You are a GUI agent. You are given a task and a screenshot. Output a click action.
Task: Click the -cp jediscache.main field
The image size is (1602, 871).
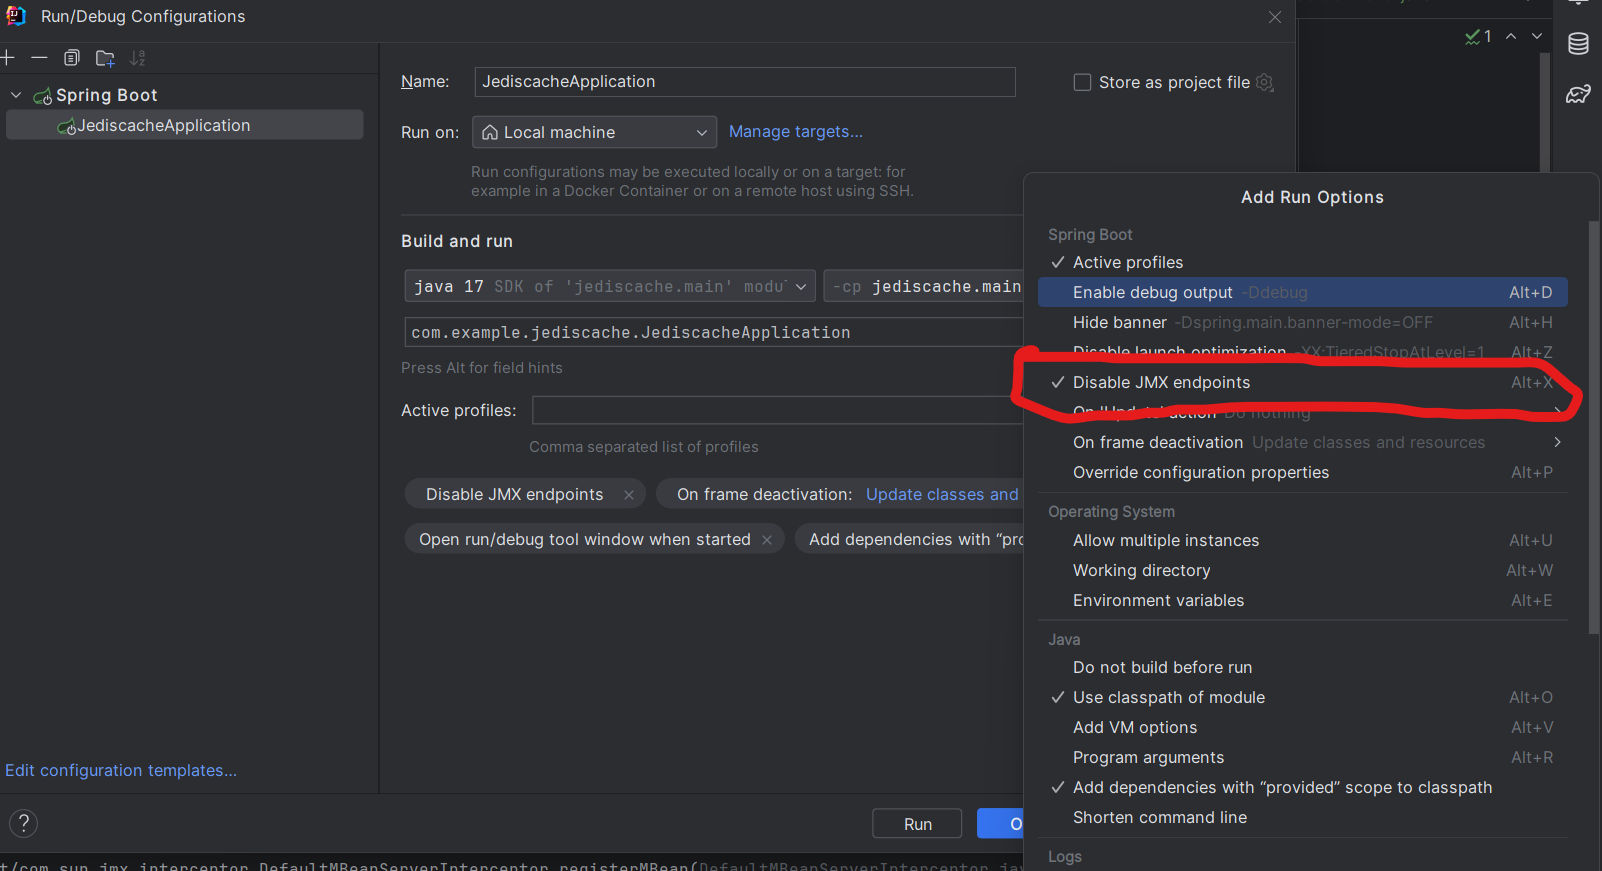pyautogui.click(x=923, y=286)
